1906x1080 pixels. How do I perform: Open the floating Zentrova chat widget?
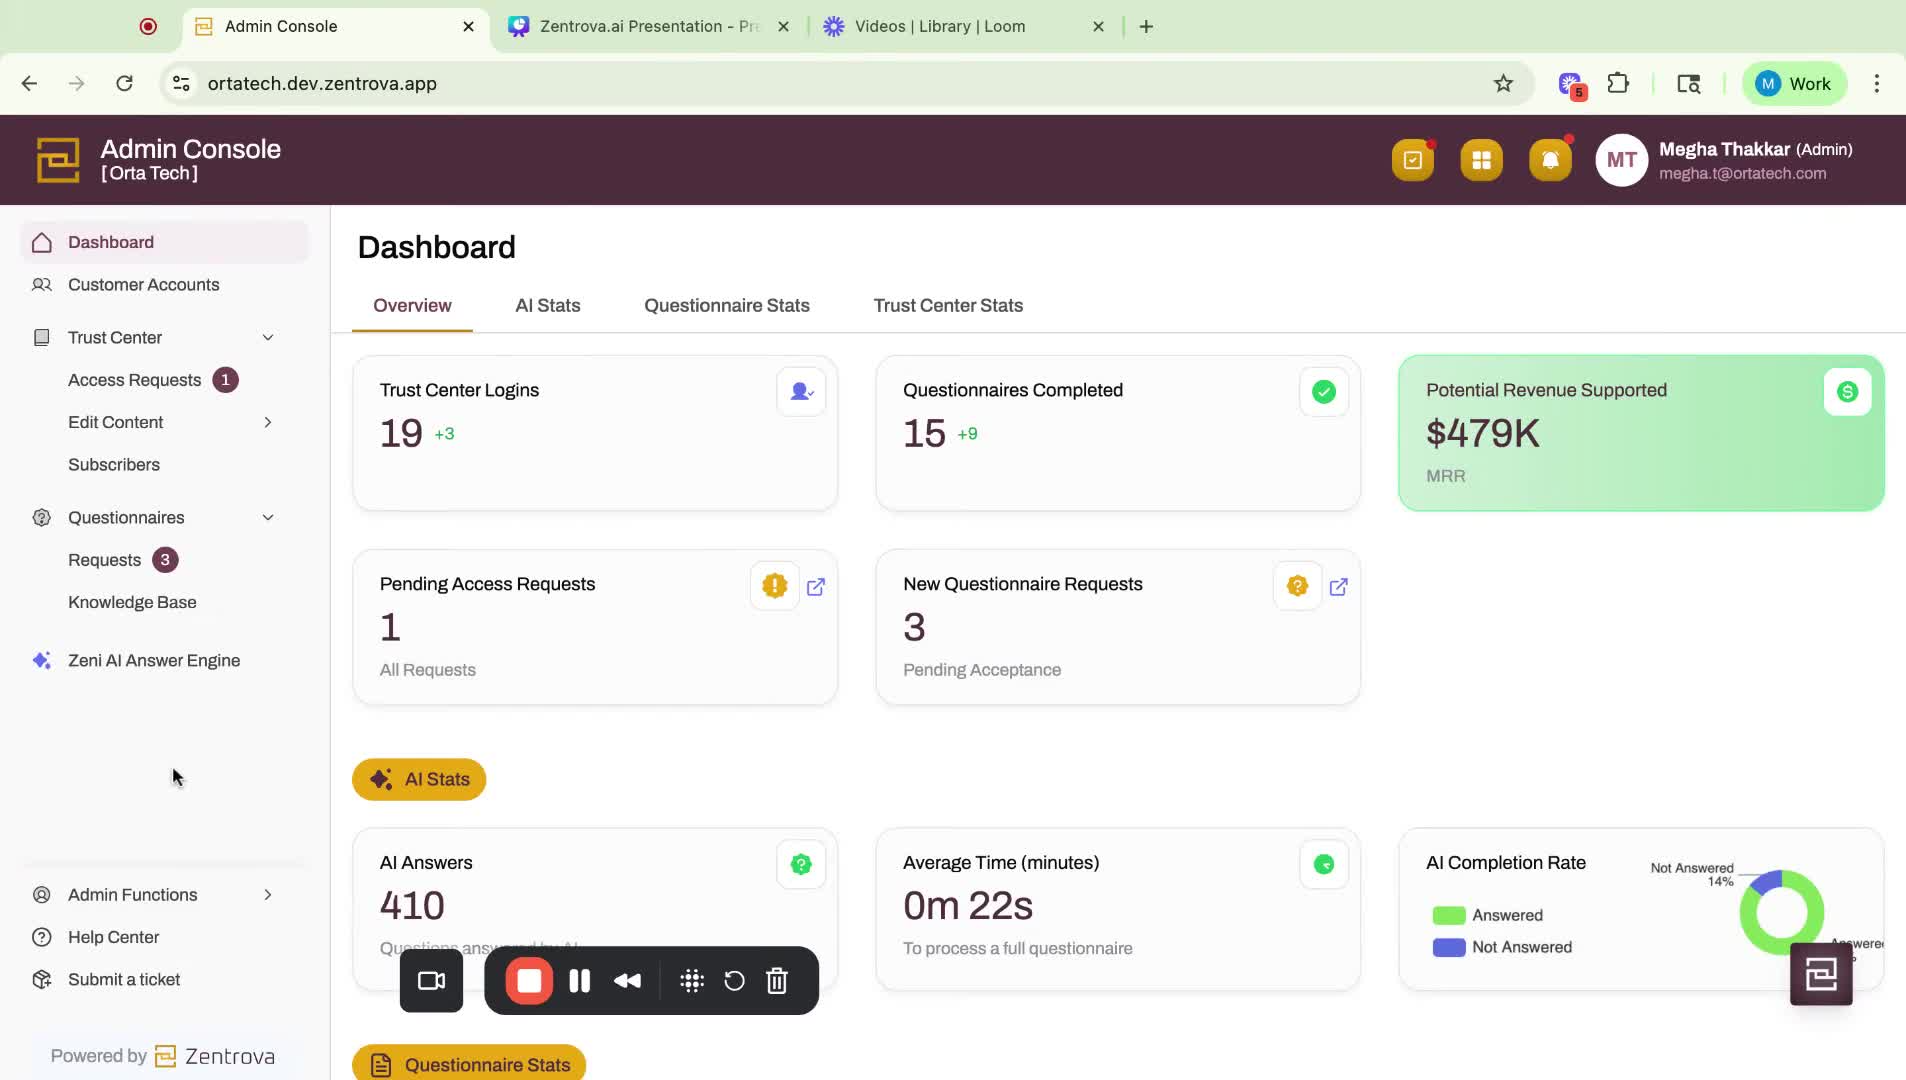[x=1821, y=974]
